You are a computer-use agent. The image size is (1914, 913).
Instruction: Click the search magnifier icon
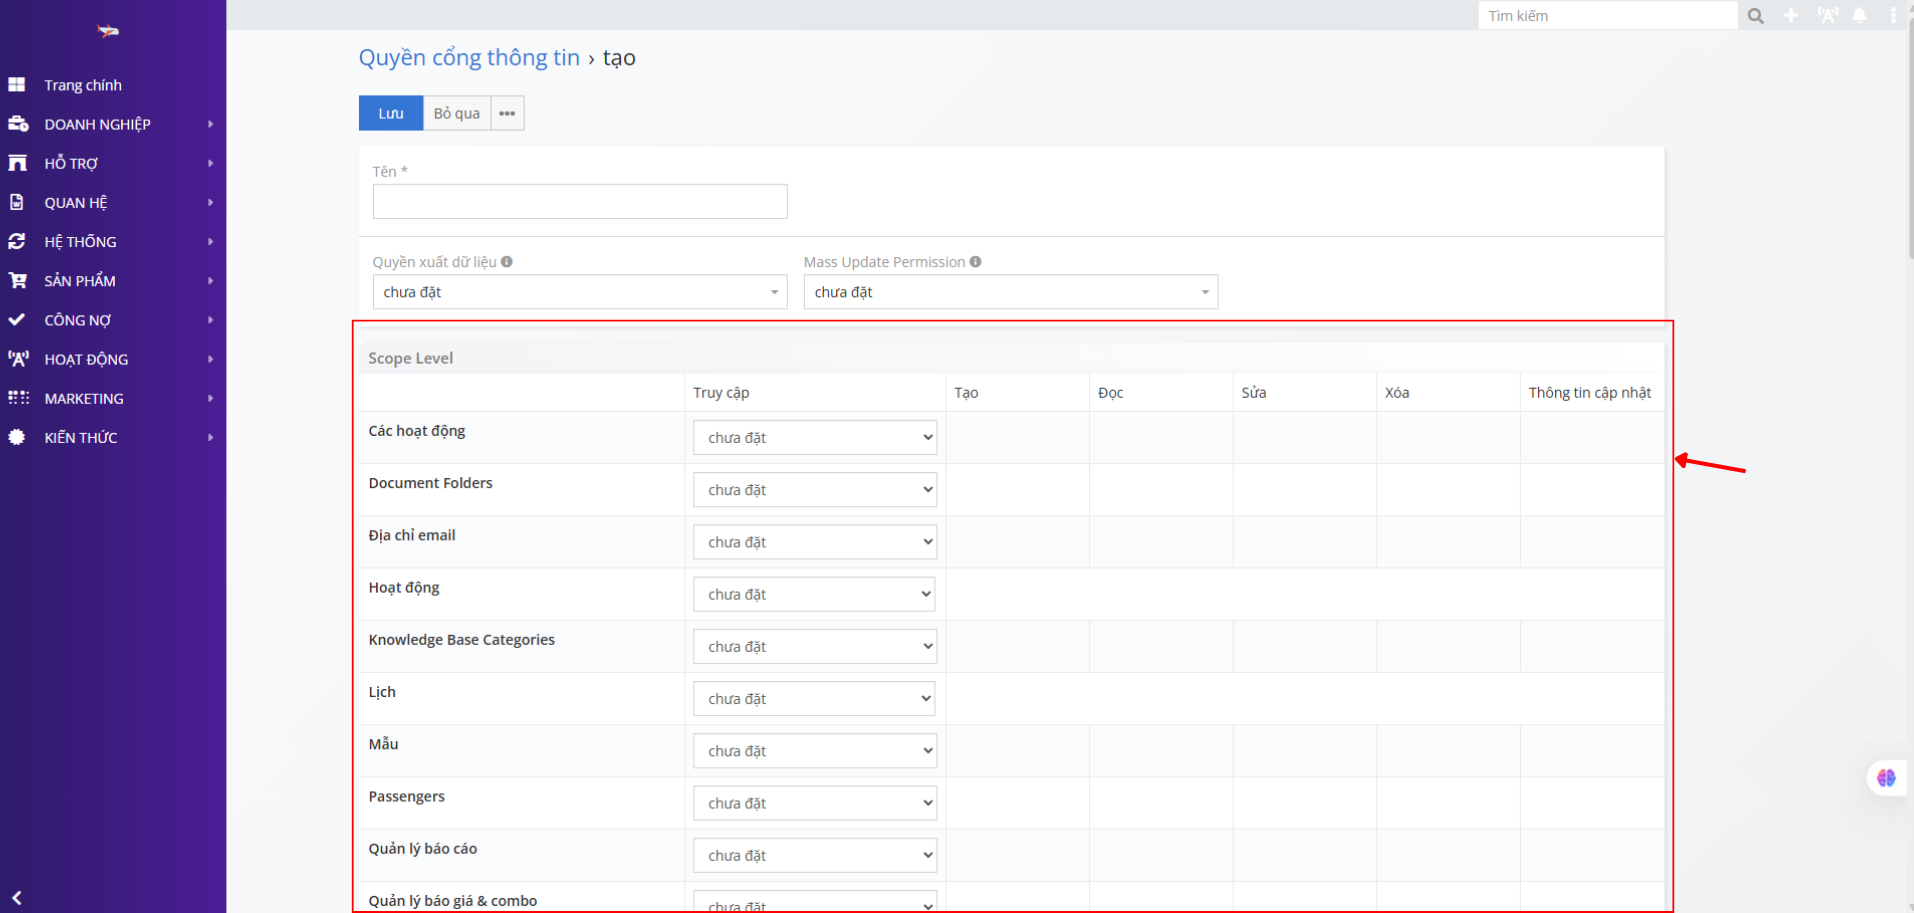[x=1755, y=16]
